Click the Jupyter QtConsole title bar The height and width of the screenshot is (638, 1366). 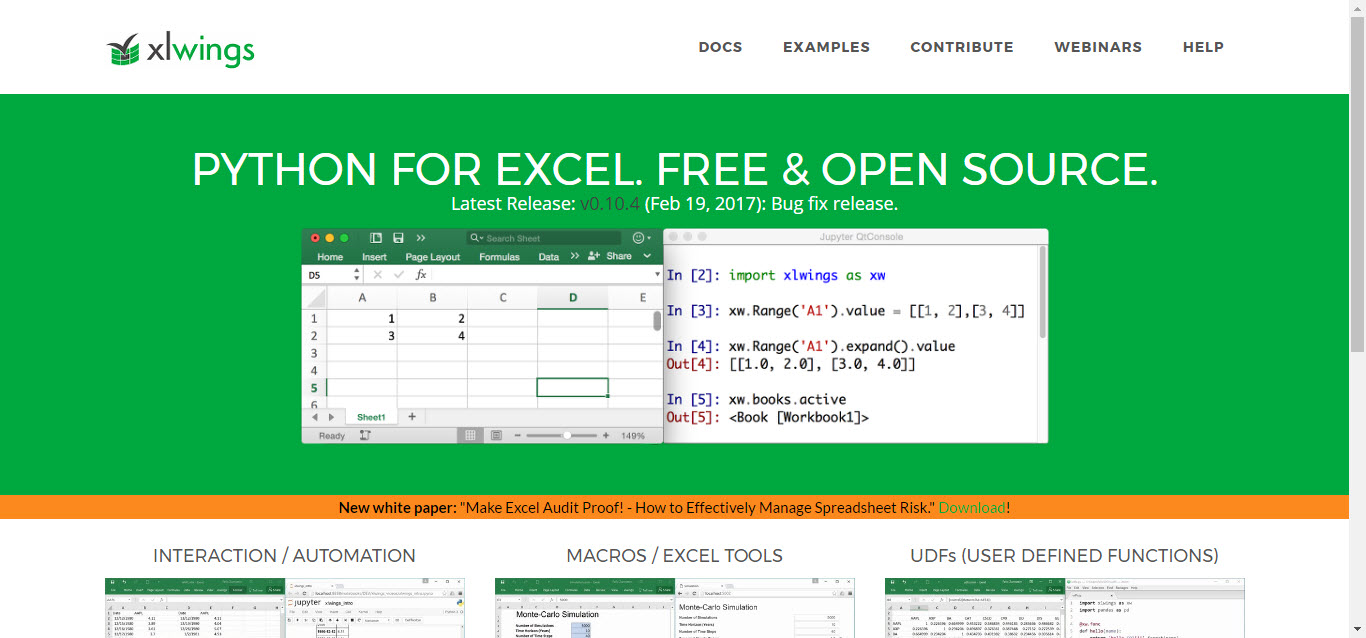[x=855, y=237]
